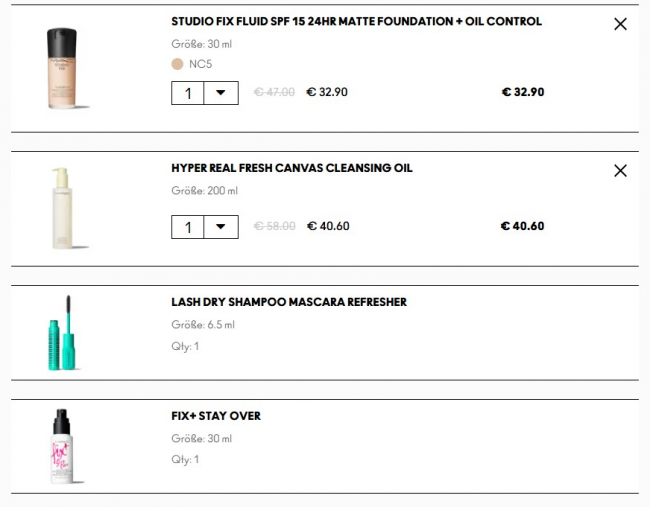Click the € 40.60 total price of cleansing oil
Image resolution: width=650 pixels, height=507 pixels.
pyautogui.click(x=522, y=226)
